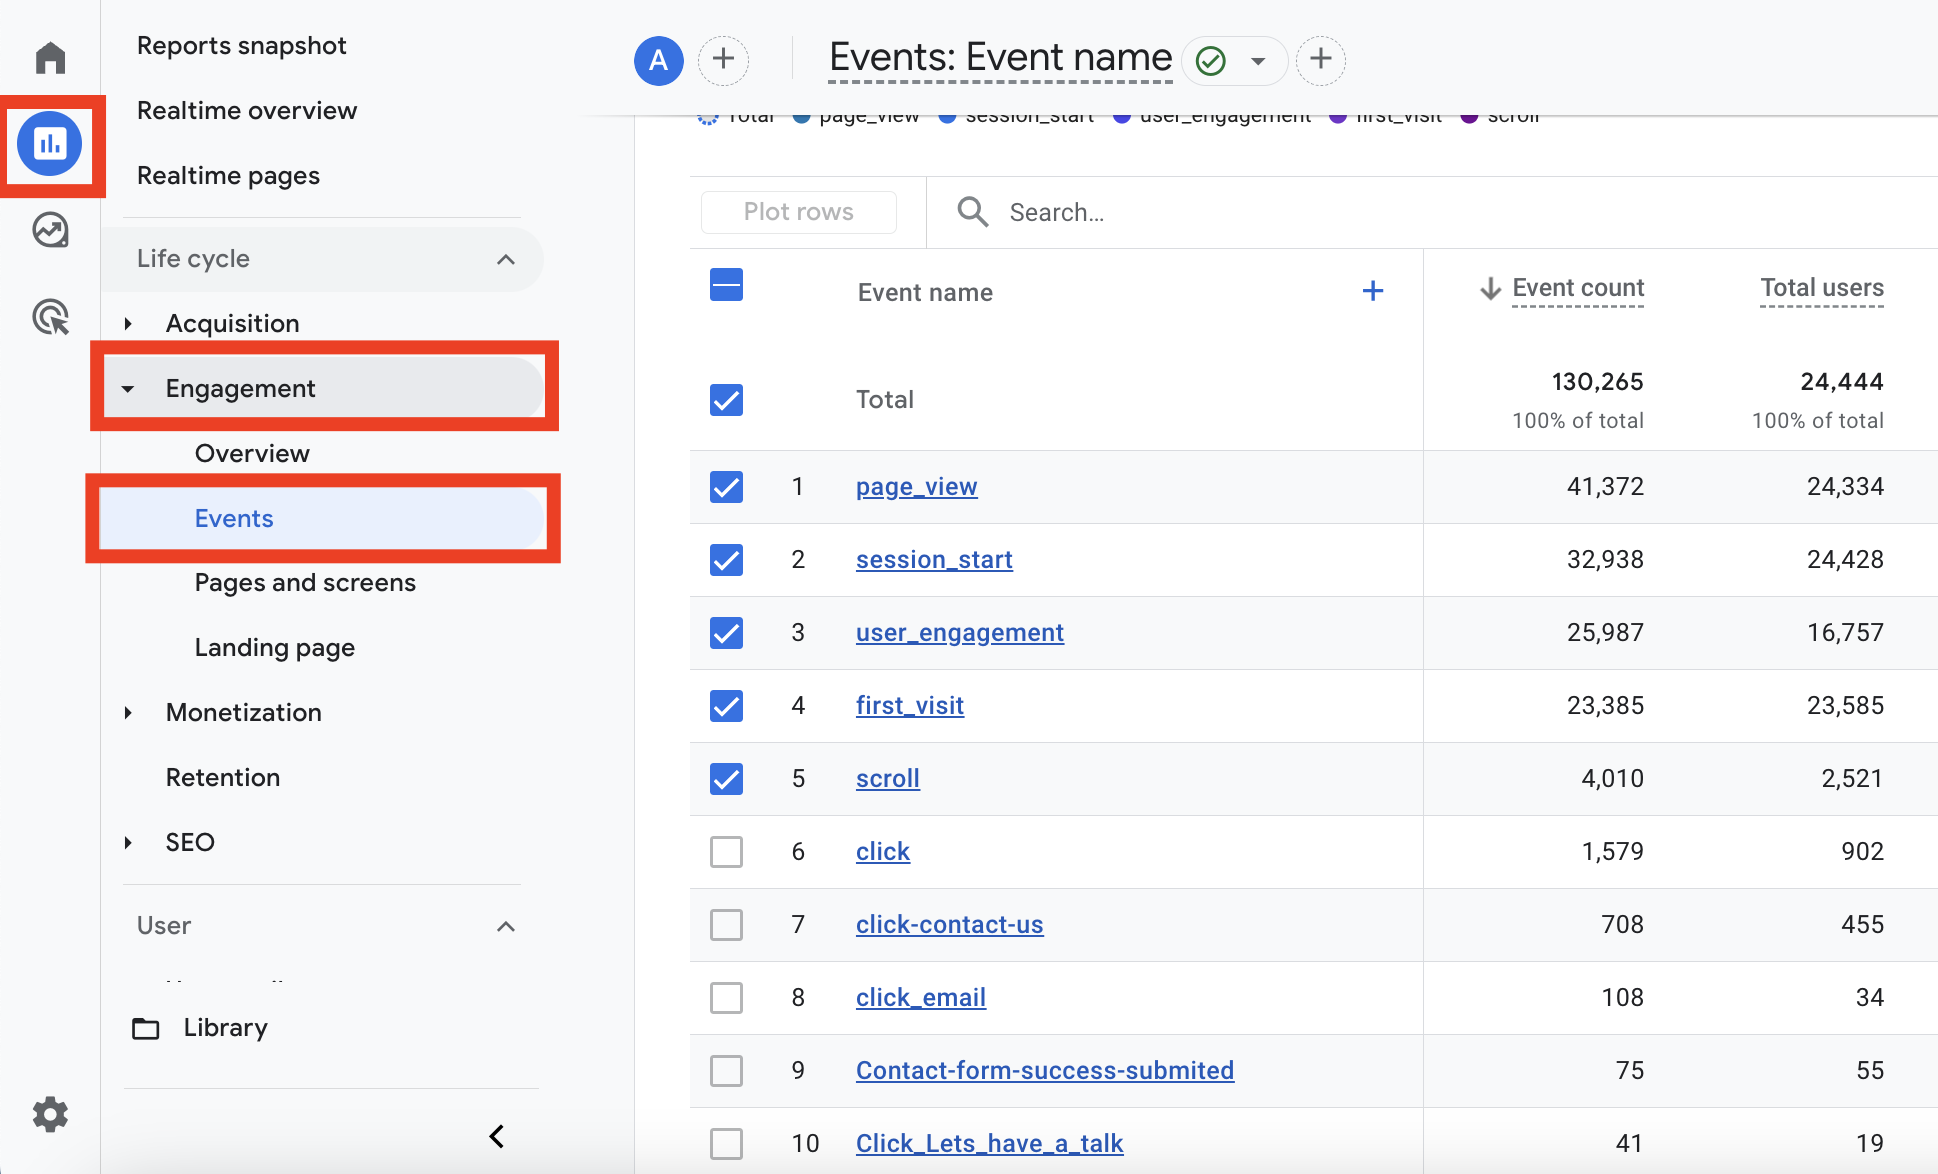Expand the Acquisition tree item

[128, 323]
